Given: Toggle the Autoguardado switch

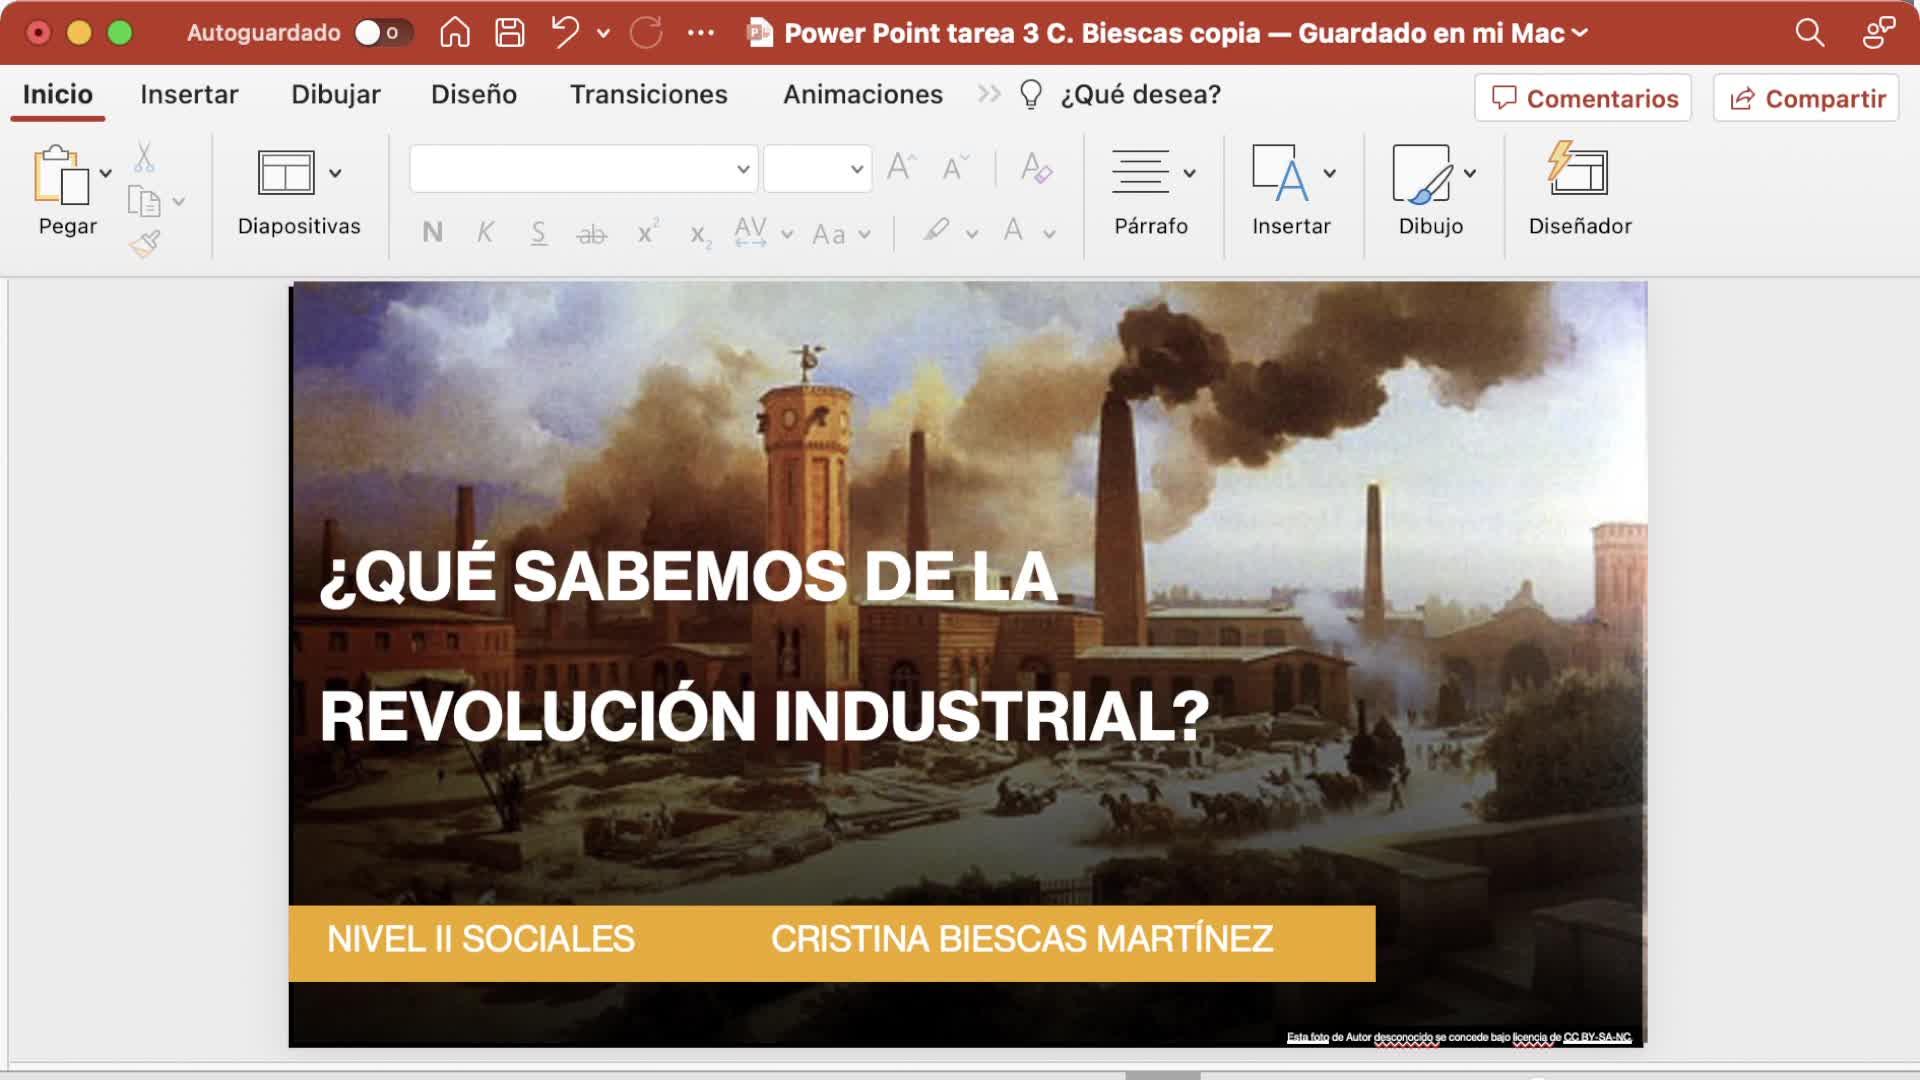Looking at the screenshot, I should pyautogui.click(x=382, y=33).
